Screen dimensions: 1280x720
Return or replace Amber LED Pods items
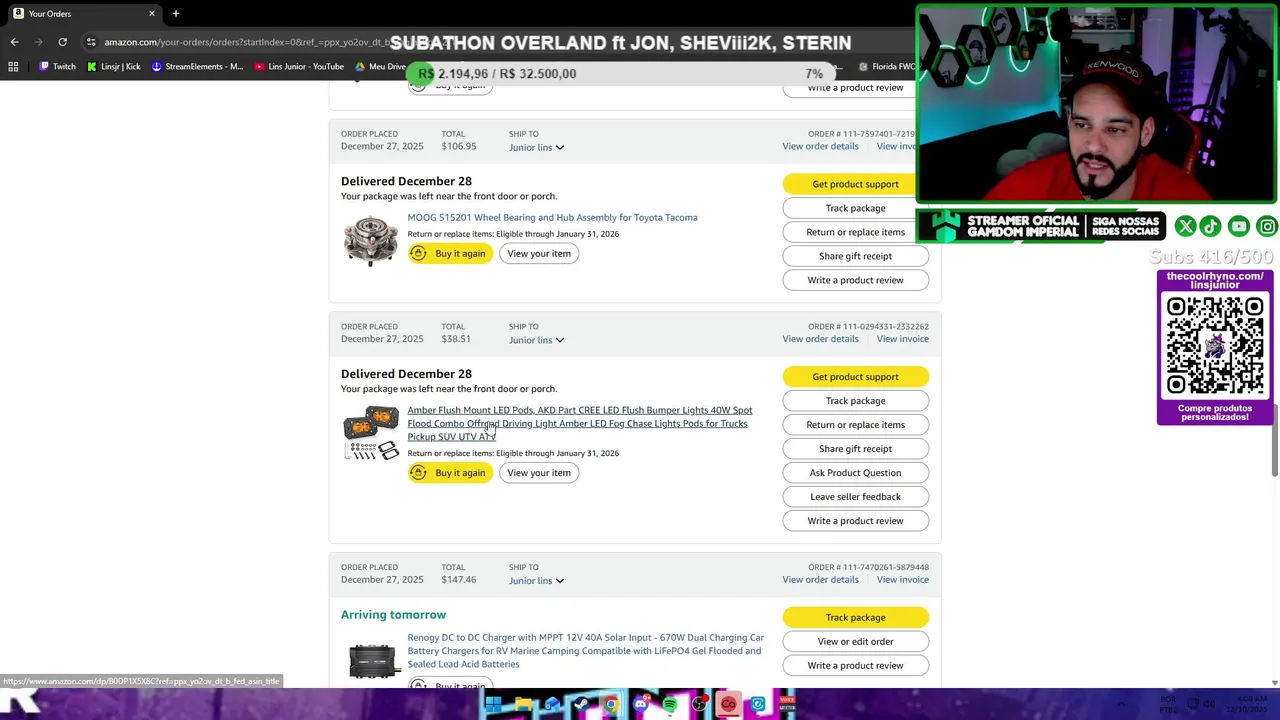point(855,425)
